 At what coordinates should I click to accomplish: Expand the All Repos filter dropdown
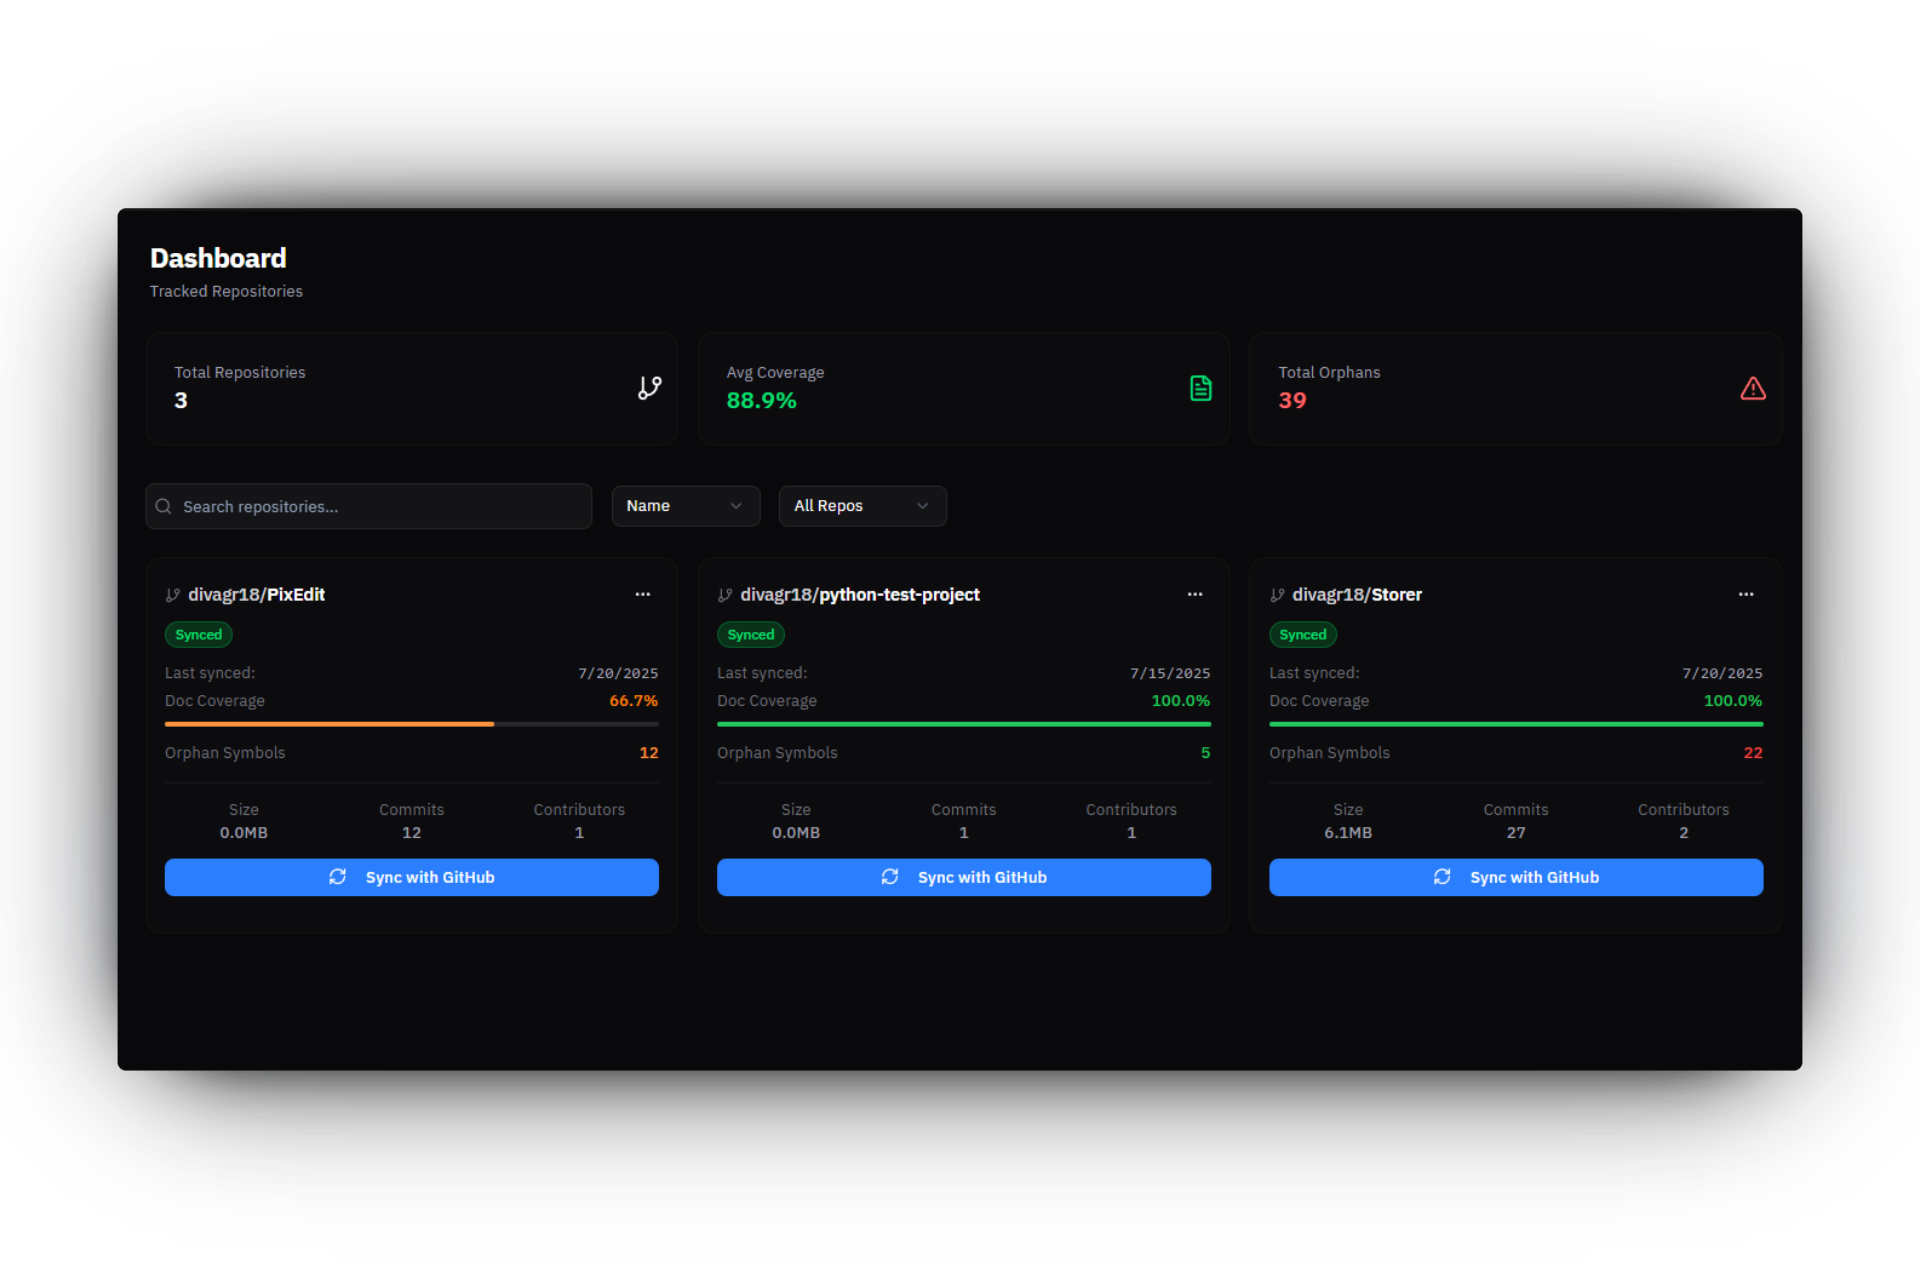[x=862, y=506]
